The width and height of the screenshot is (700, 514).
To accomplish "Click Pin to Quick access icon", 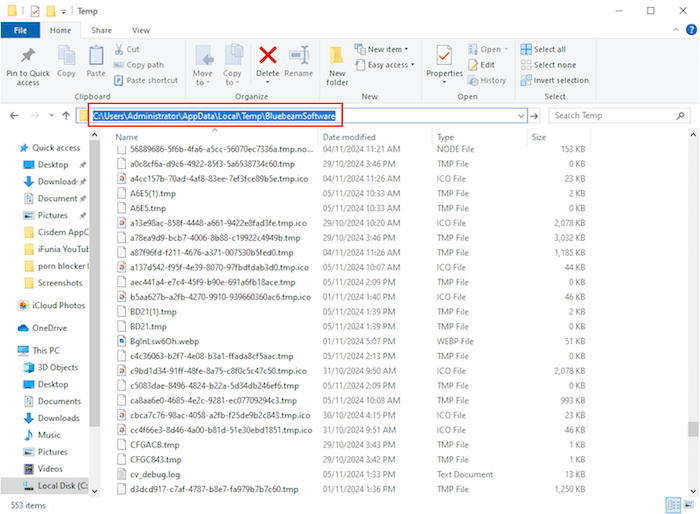I will pyautogui.click(x=28, y=55).
